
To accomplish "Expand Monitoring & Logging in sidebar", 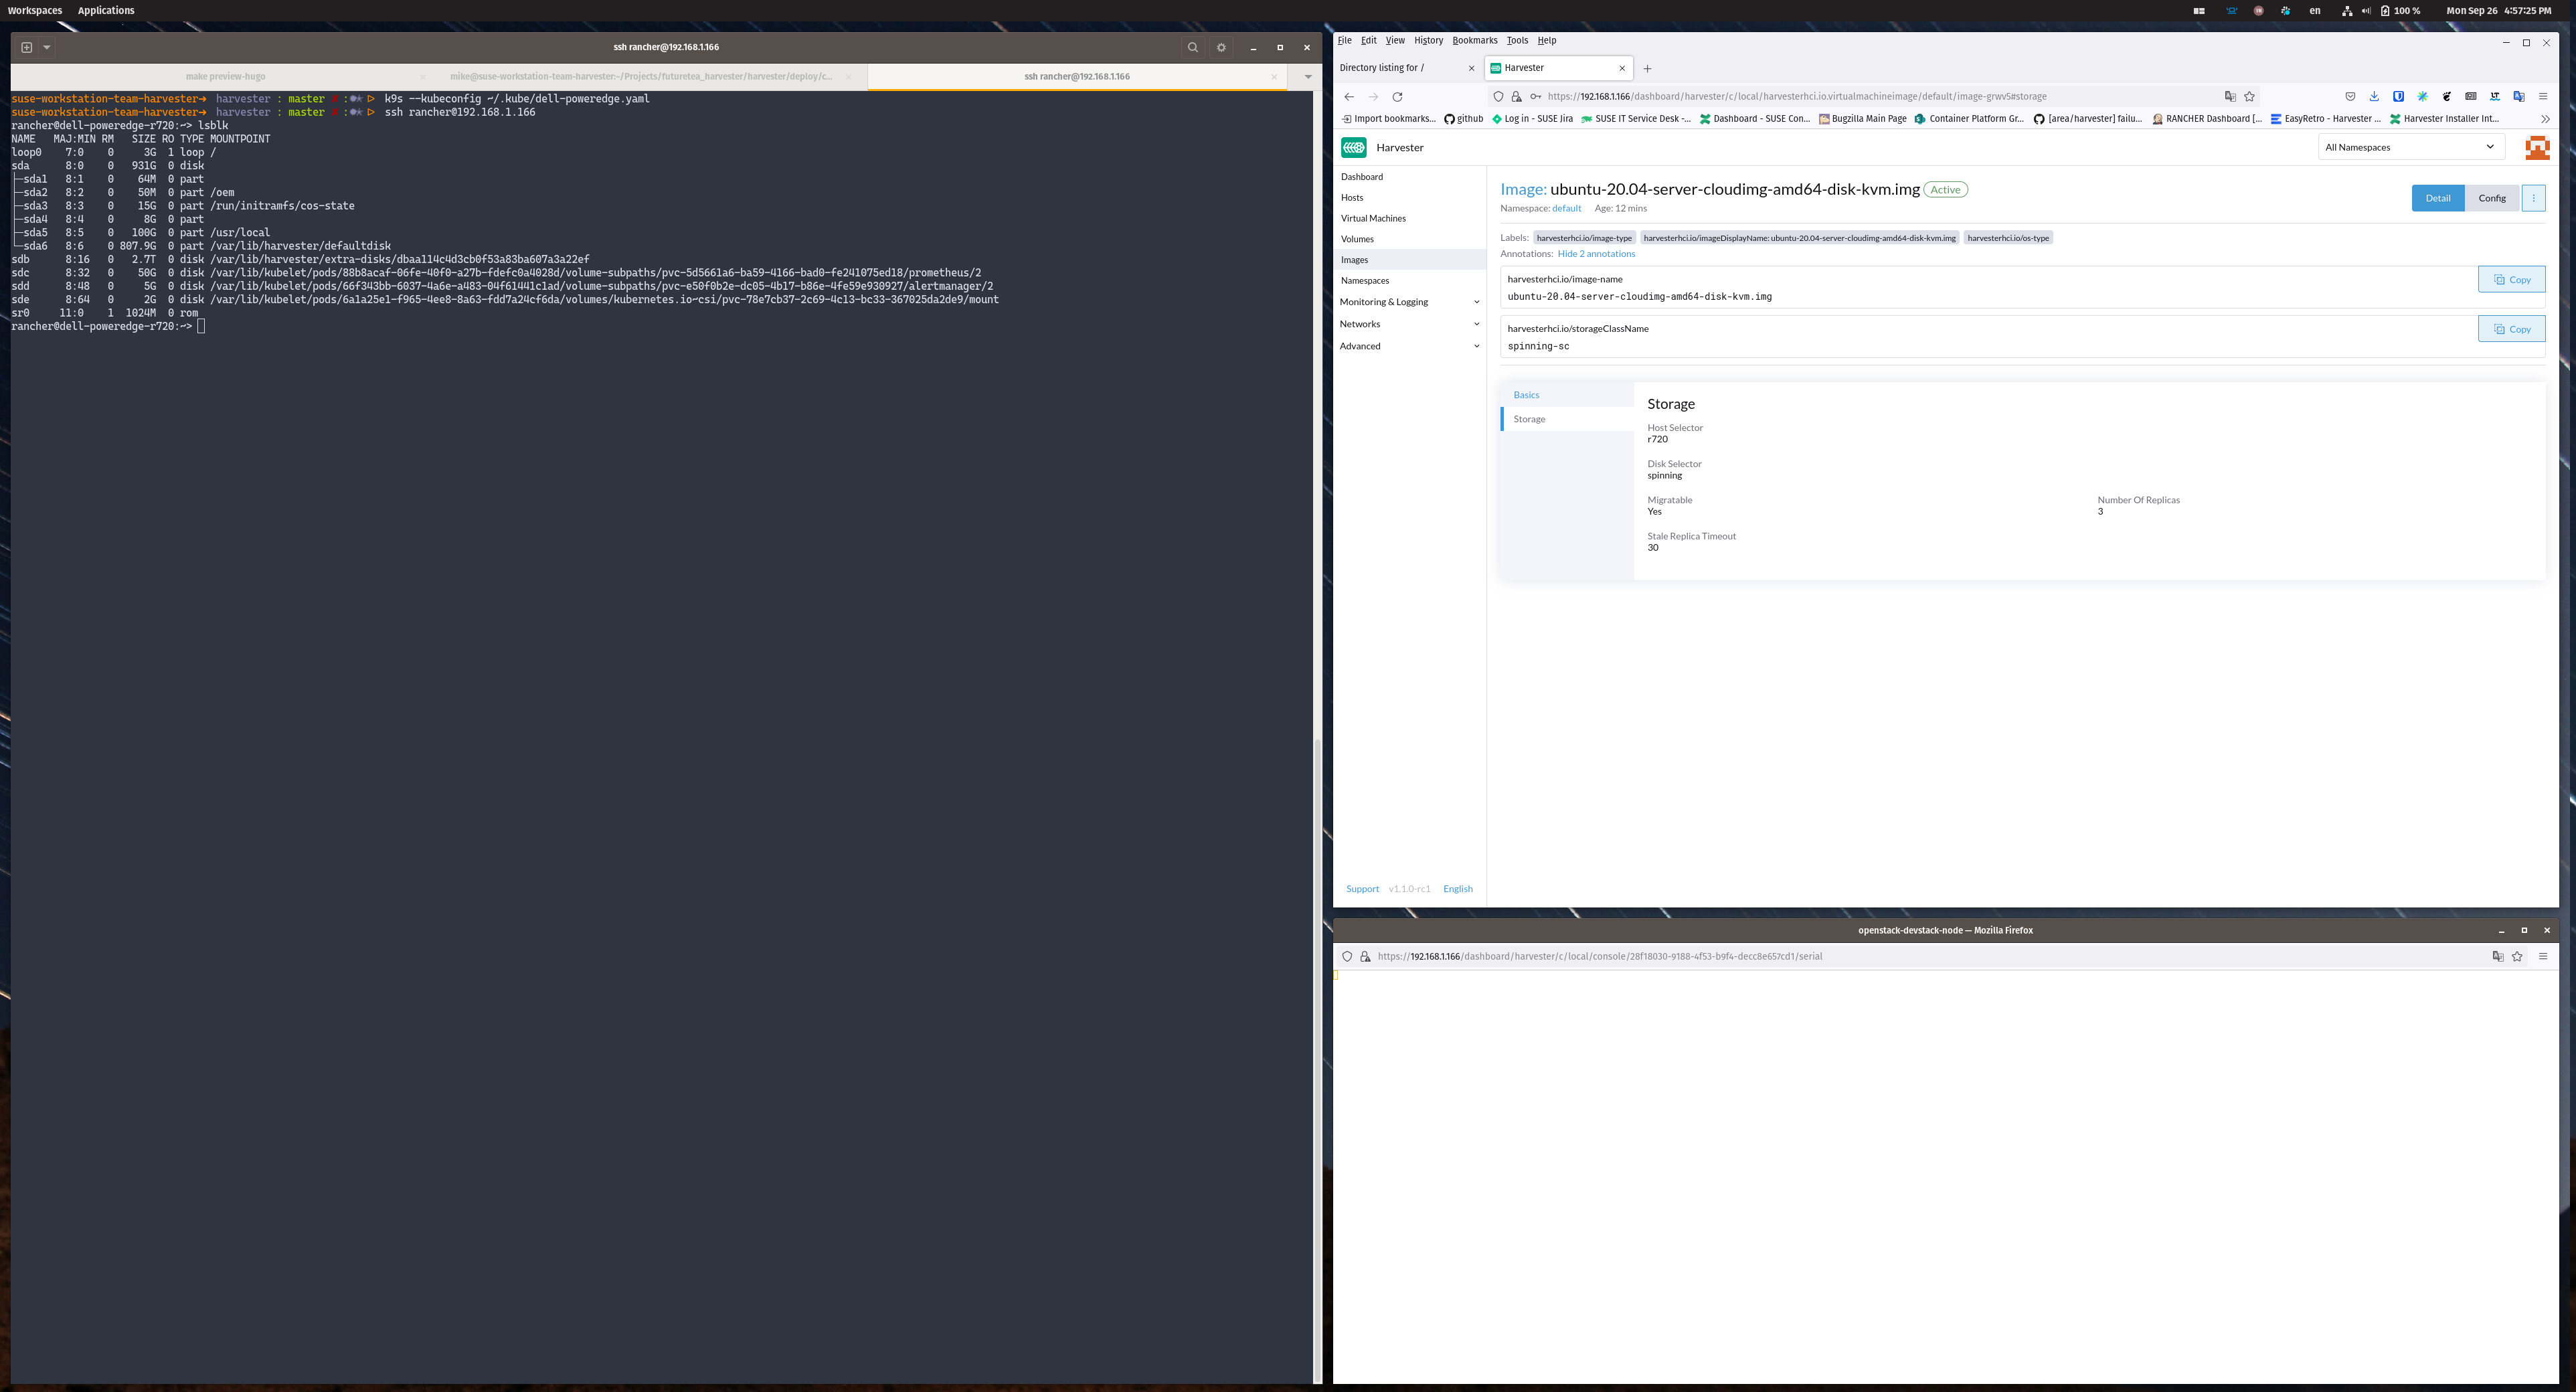I will (x=1410, y=302).
